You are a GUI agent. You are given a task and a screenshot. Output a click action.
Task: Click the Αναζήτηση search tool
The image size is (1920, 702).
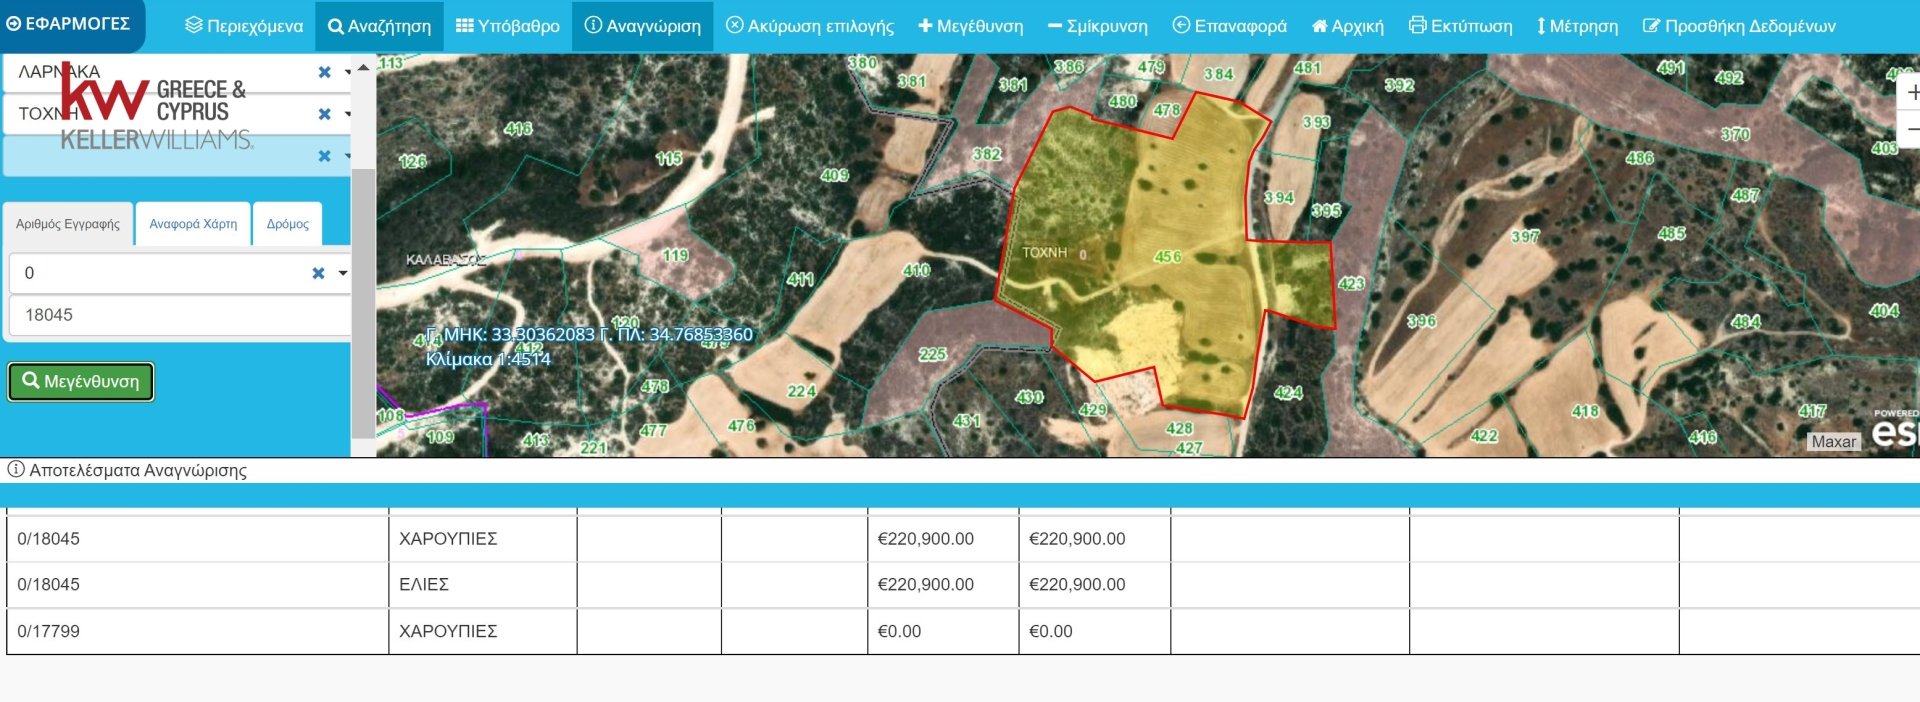point(379,26)
